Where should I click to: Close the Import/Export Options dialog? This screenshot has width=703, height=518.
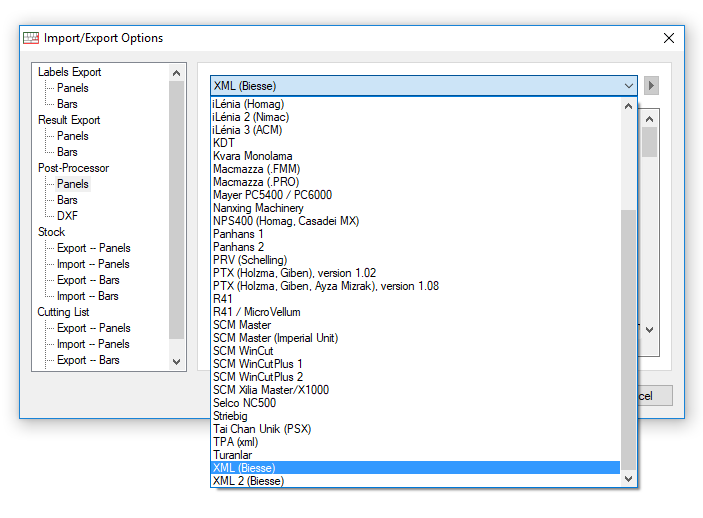coord(668,38)
